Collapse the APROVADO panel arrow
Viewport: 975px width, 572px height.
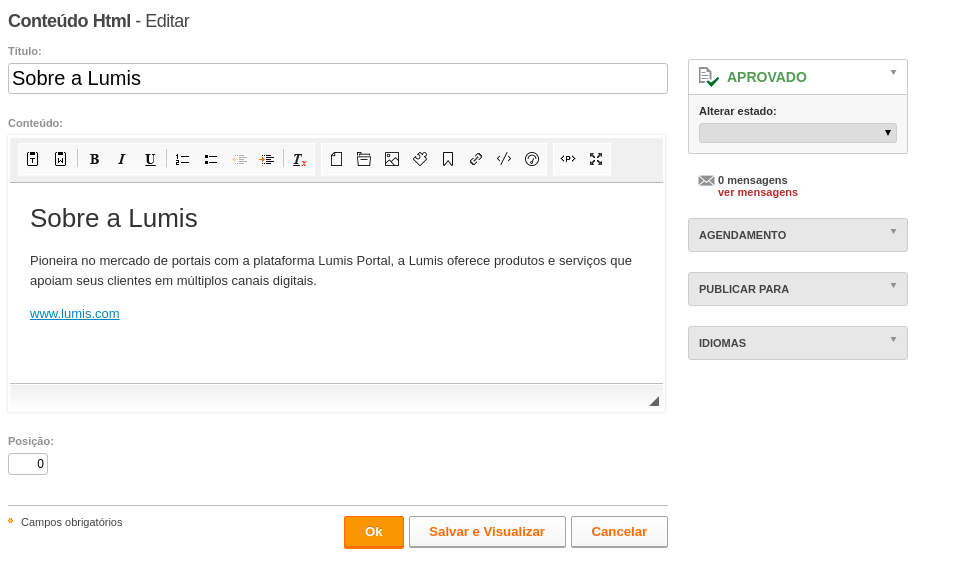893,73
